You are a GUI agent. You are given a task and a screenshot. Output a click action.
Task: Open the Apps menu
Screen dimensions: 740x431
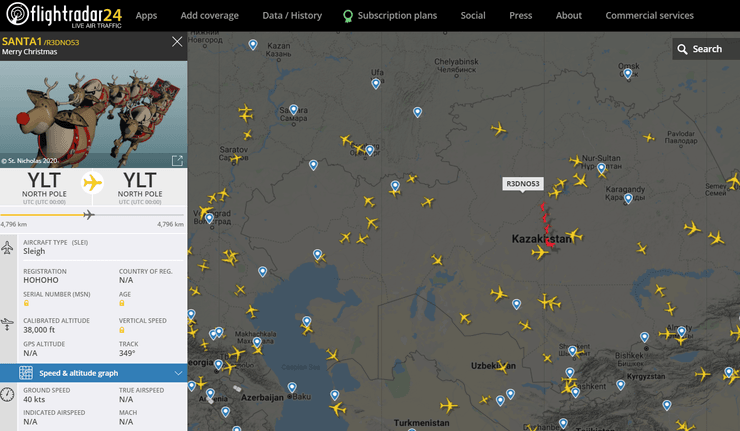pos(146,16)
